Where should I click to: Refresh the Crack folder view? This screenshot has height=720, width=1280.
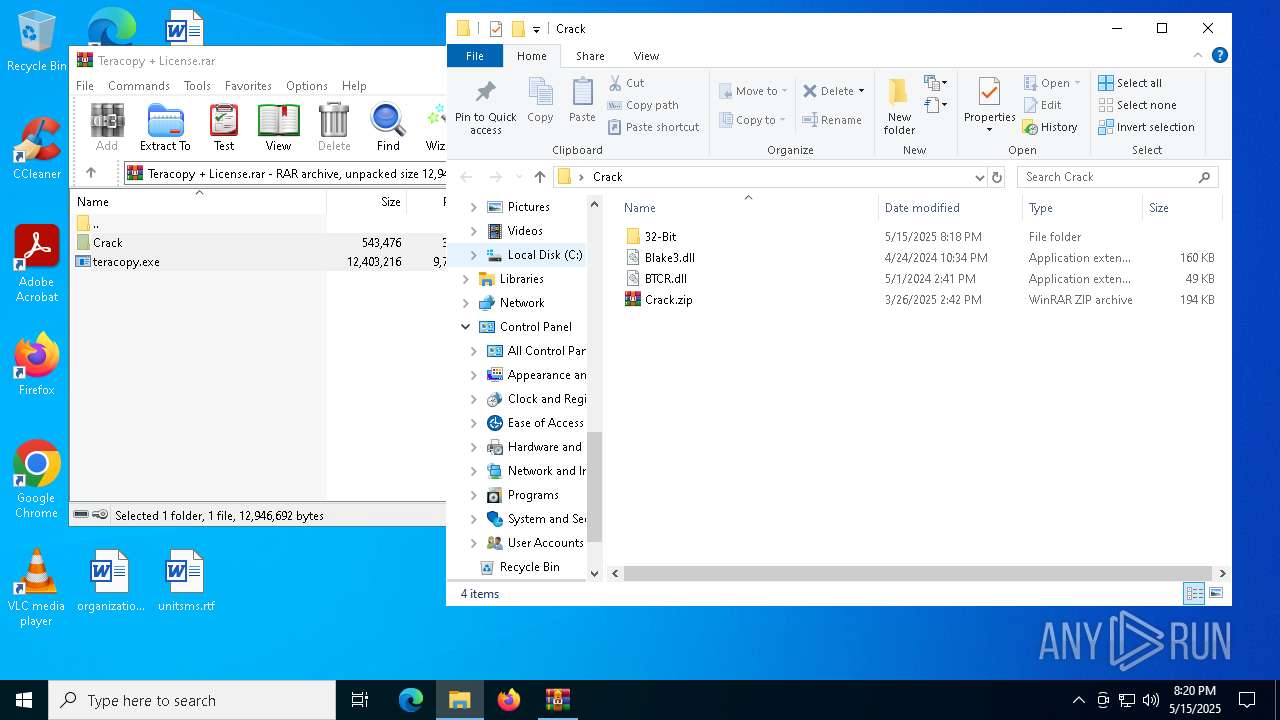coord(996,177)
